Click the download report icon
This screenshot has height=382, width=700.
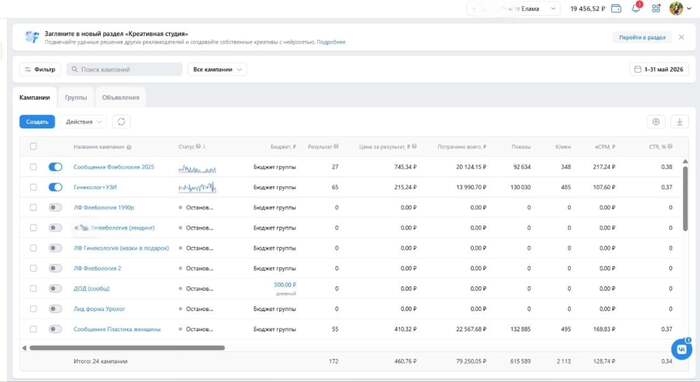pos(679,122)
